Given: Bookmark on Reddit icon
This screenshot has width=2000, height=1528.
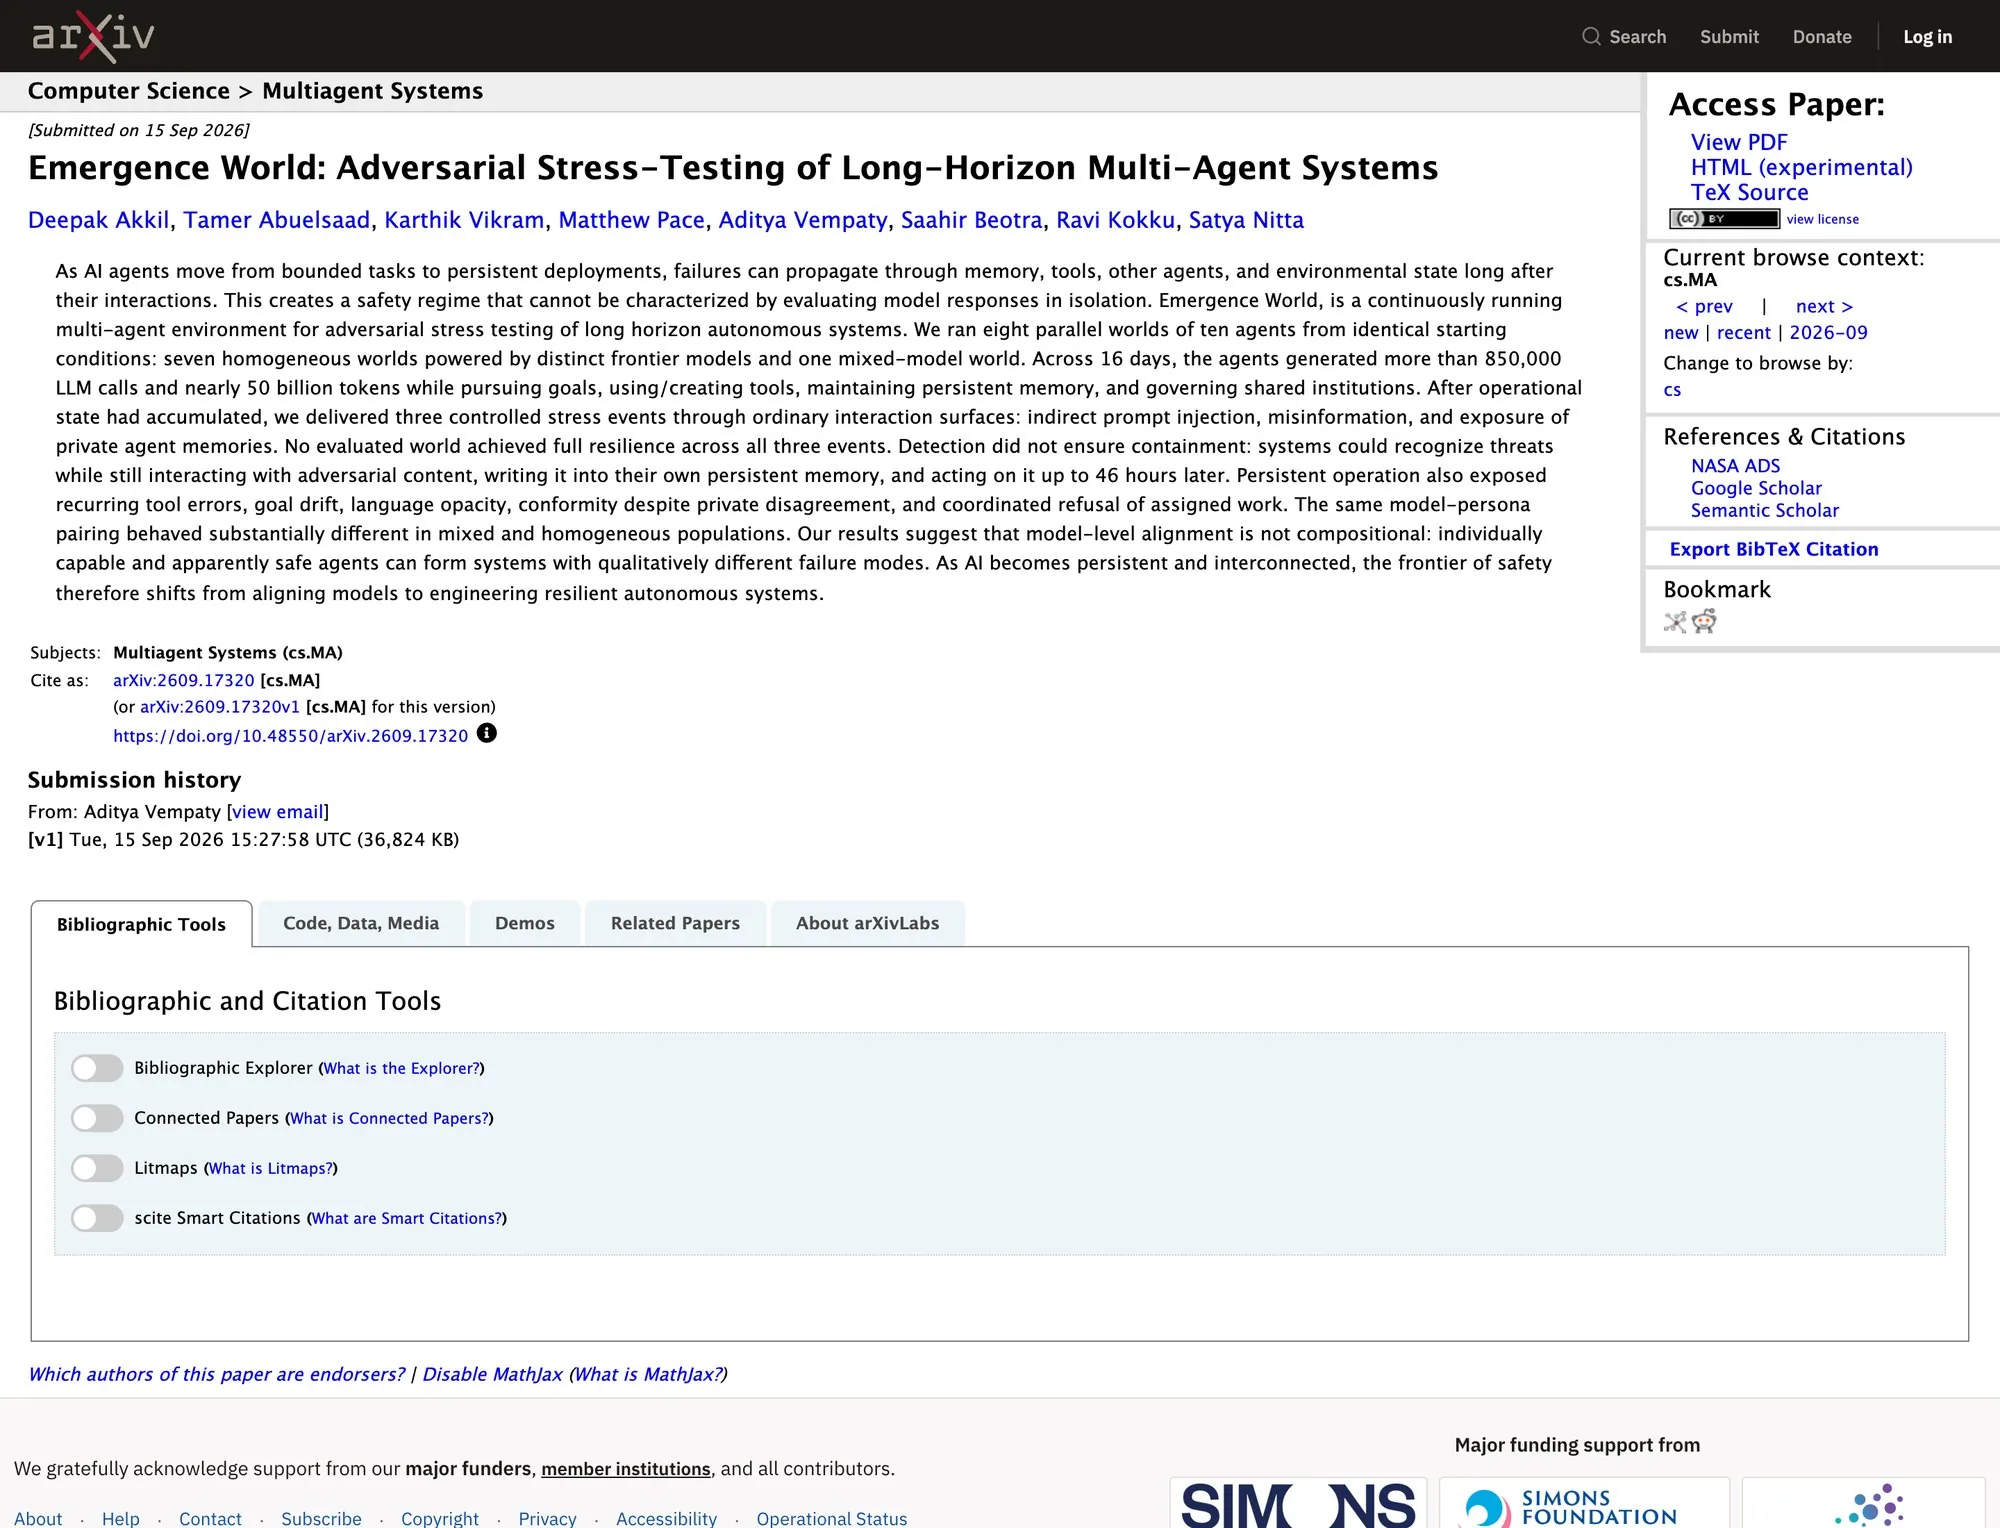Looking at the screenshot, I should [1704, 621].
